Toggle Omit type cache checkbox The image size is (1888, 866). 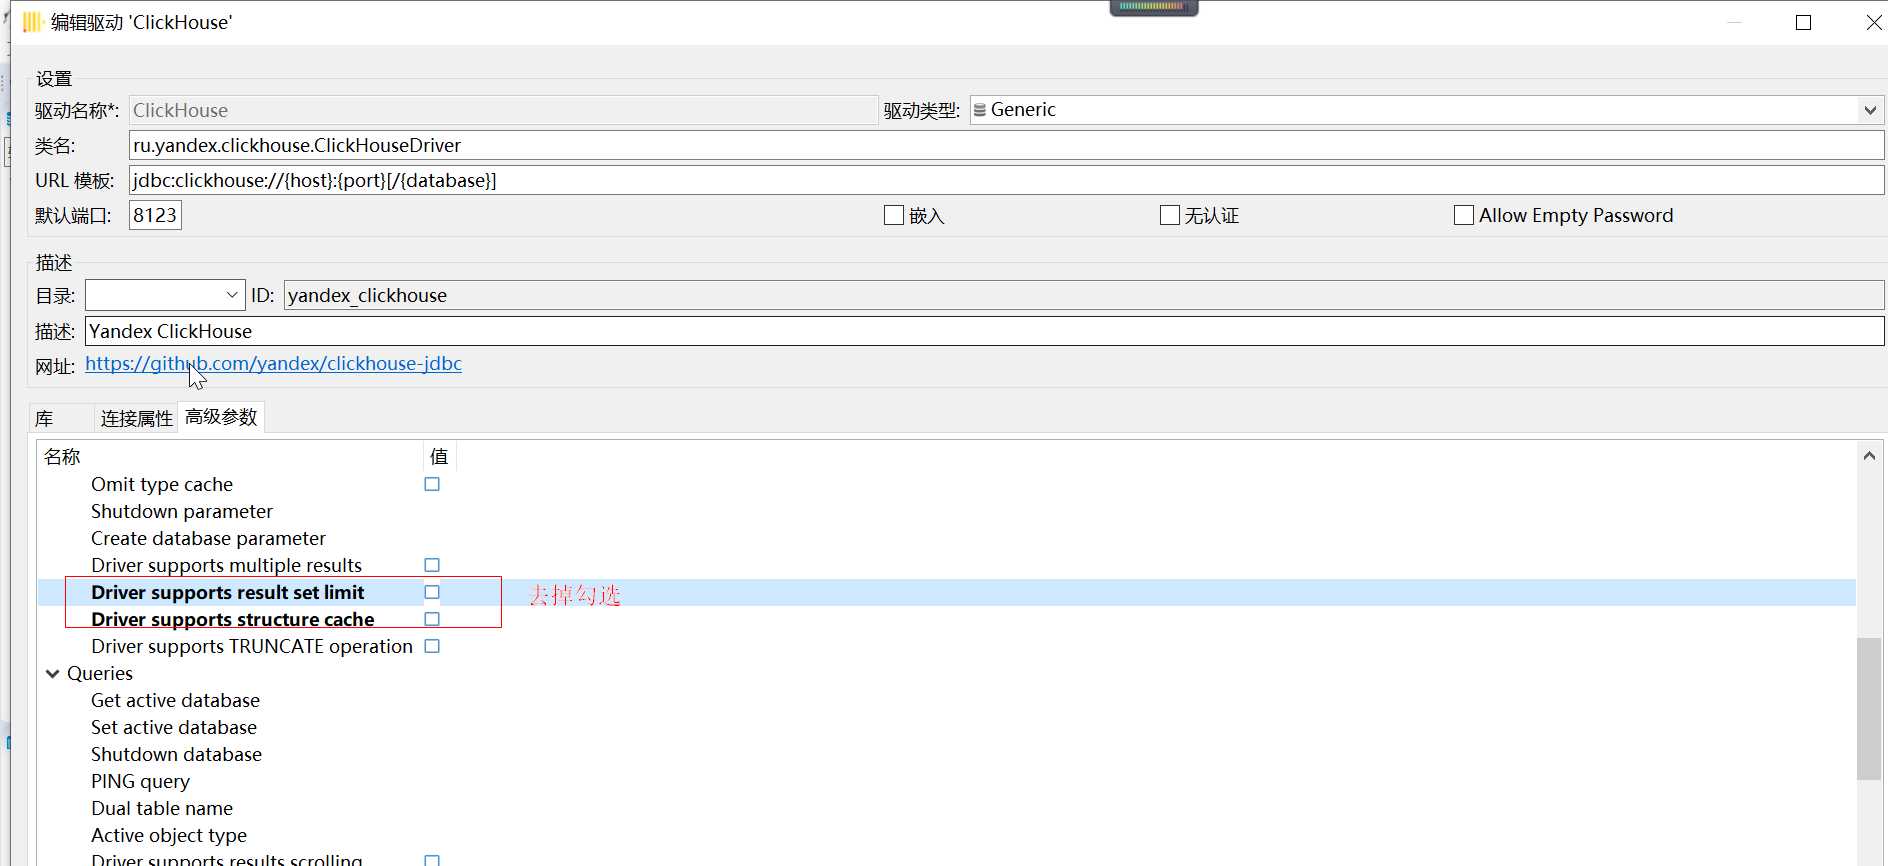pyautogui.click(x=432, y=484)
